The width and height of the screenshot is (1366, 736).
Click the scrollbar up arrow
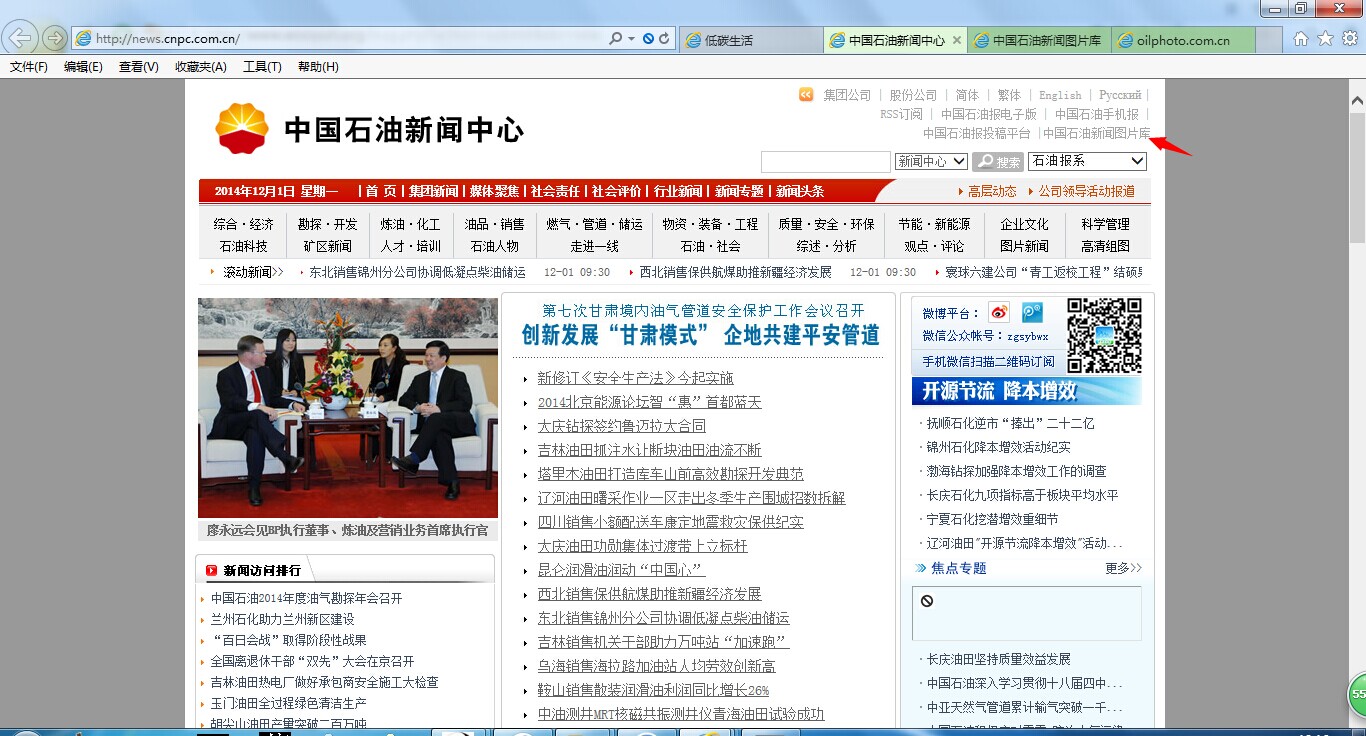(1357, 101)
